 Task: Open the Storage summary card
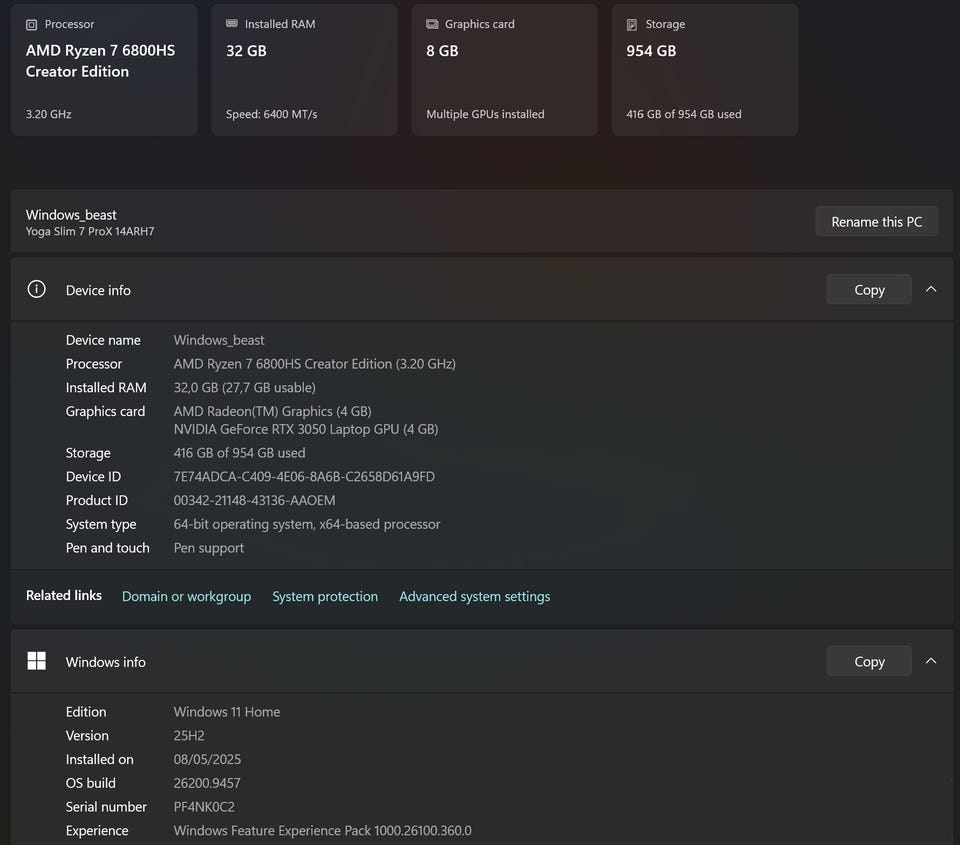(705, 70)
